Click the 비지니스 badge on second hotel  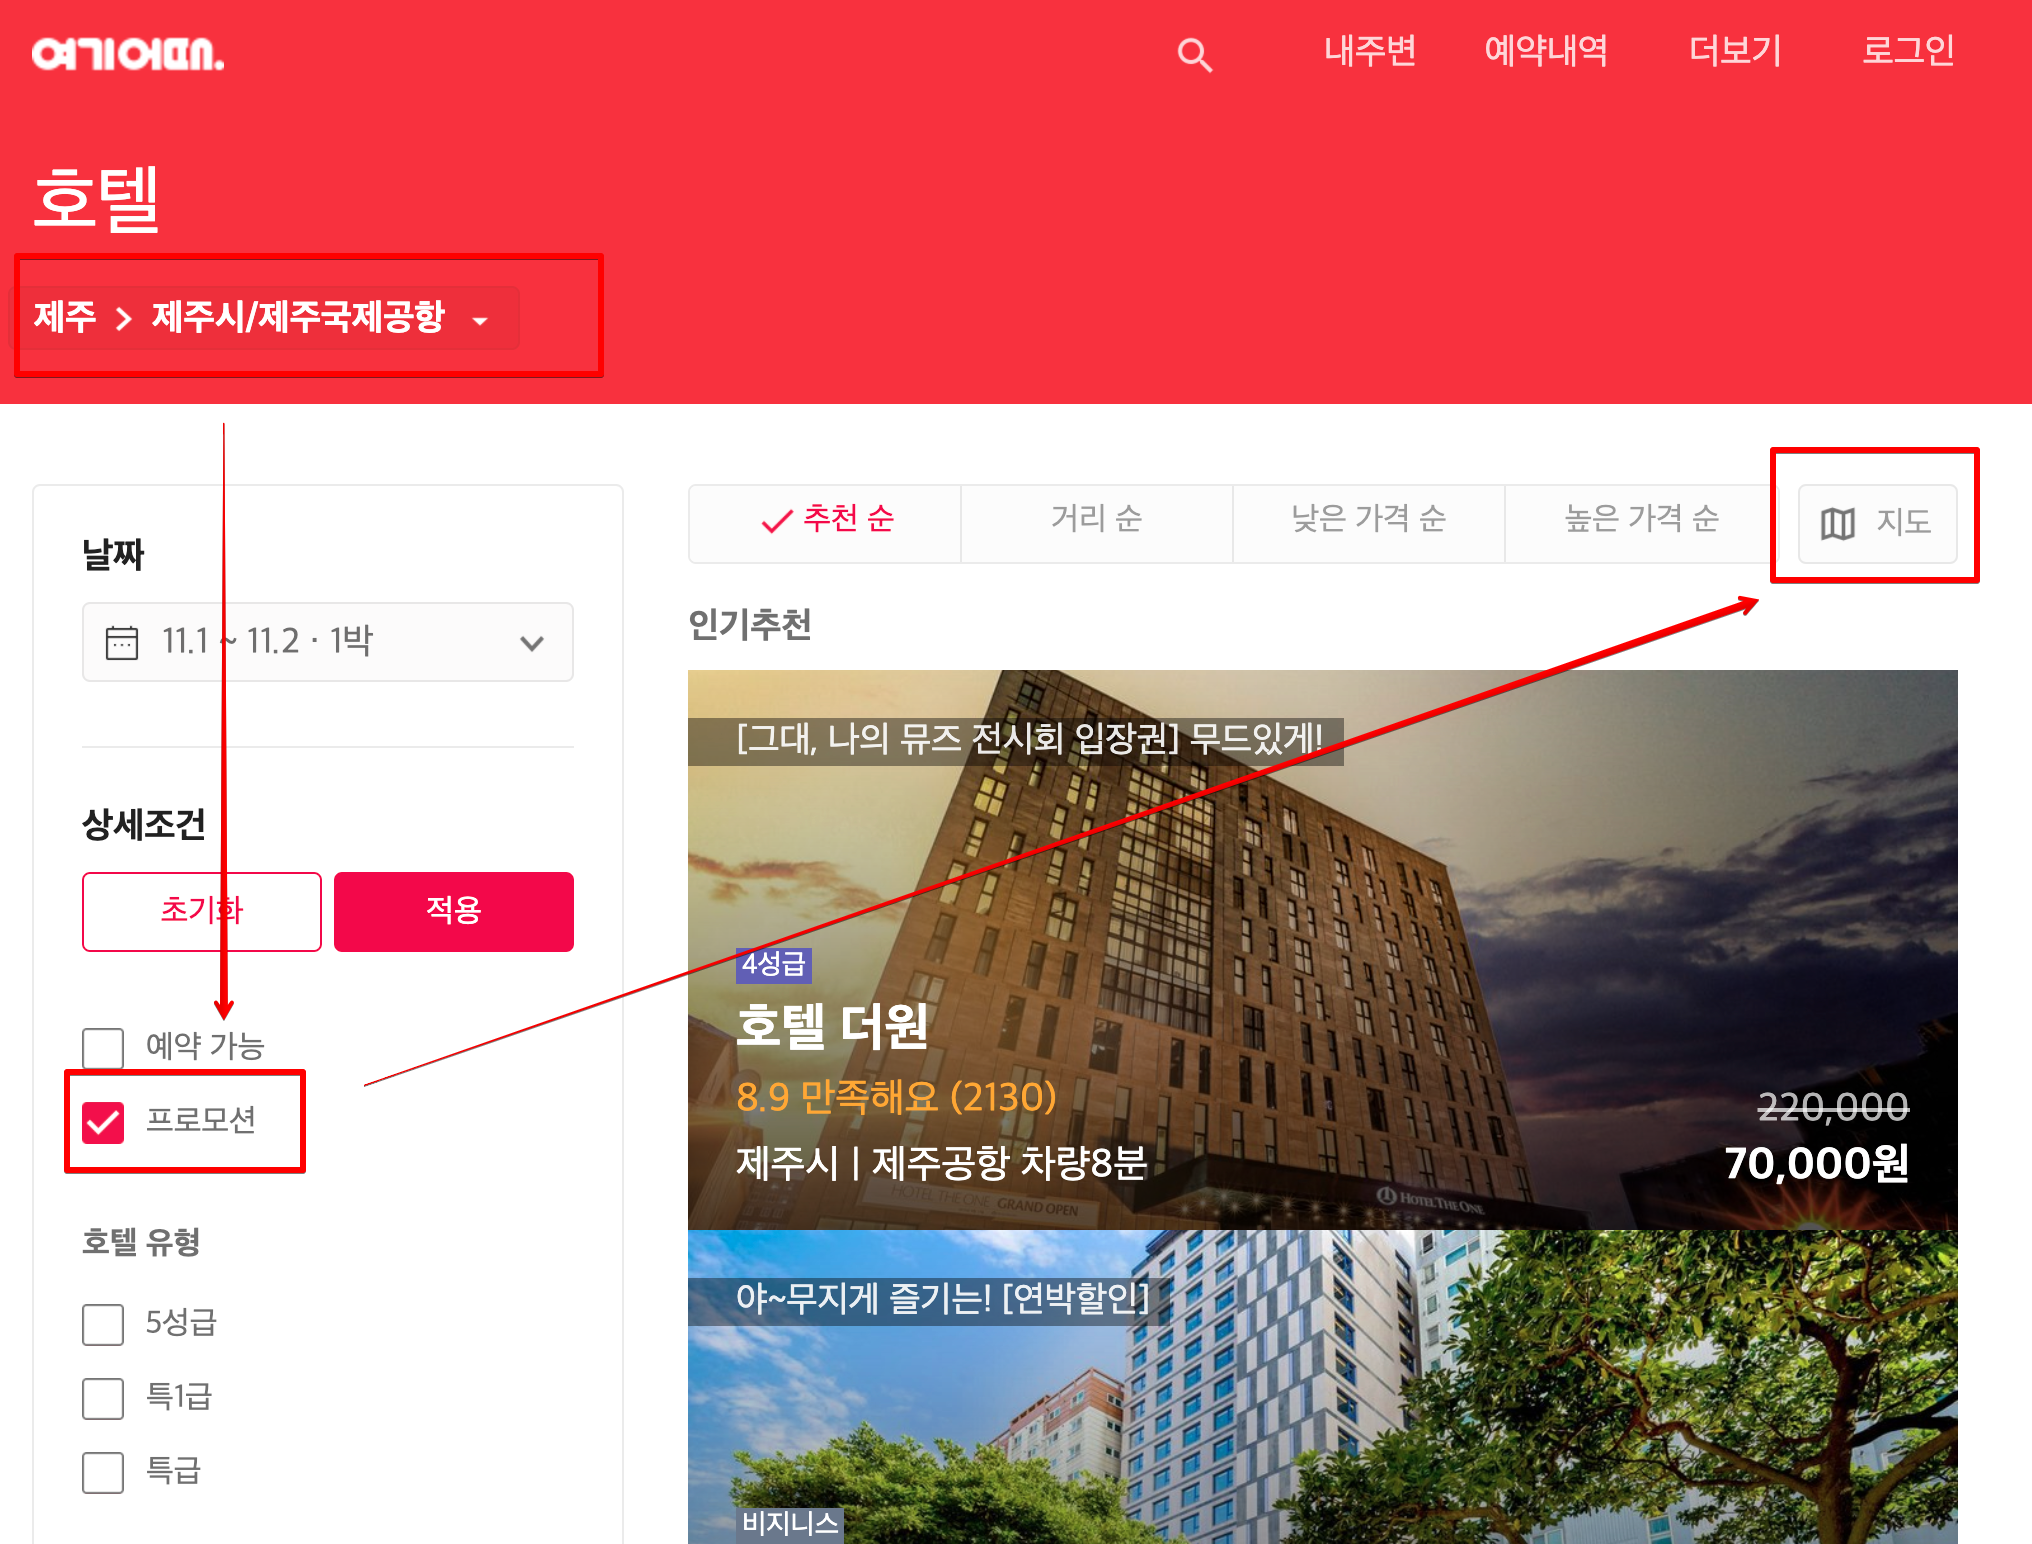click(x=790, y=1523)
